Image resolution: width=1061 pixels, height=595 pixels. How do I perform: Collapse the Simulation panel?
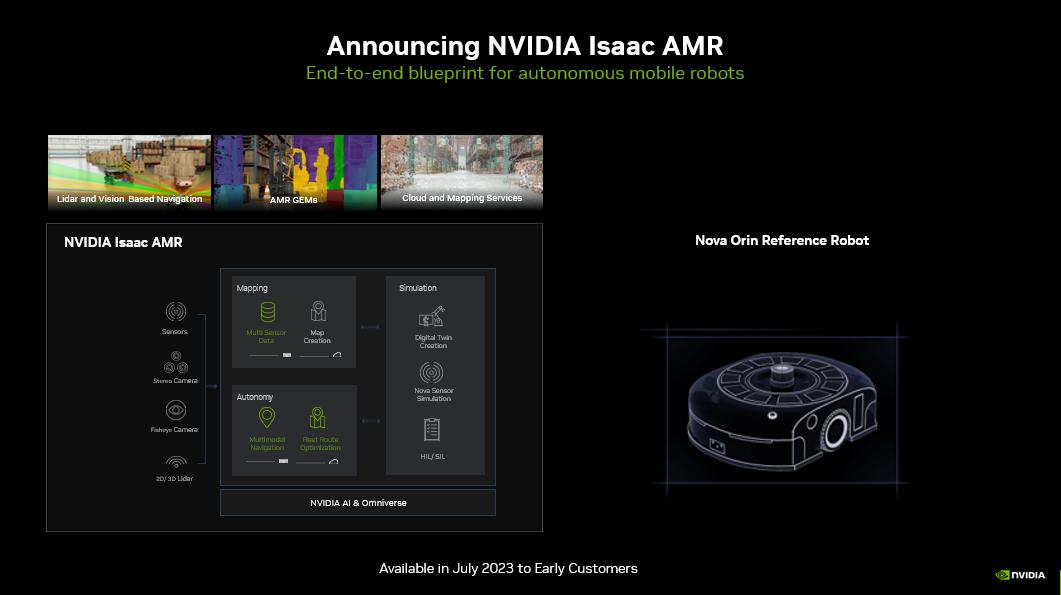[x=417, y=289]
